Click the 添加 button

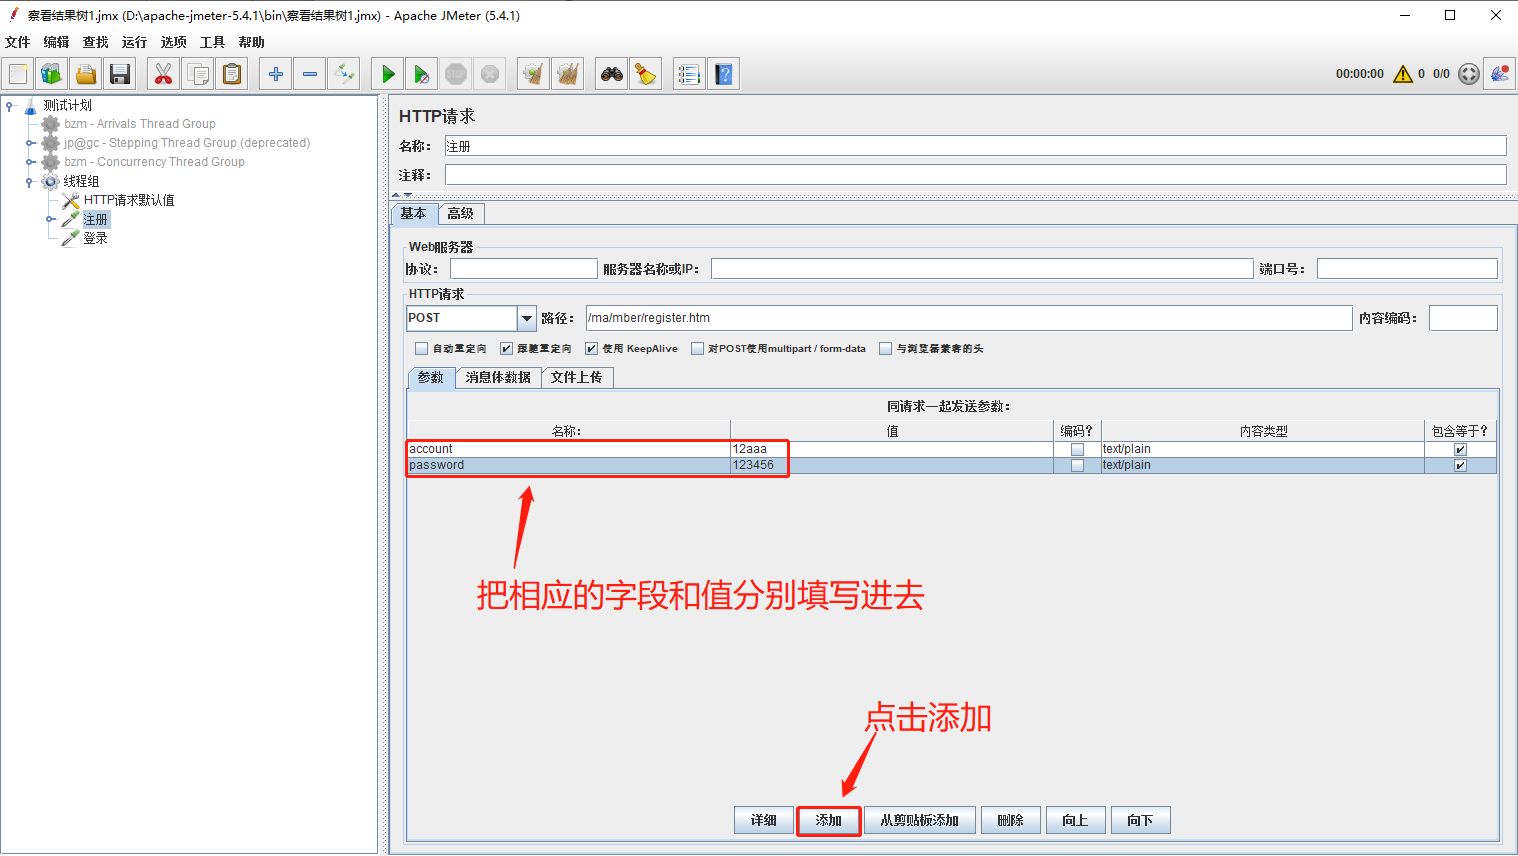point(828,820)
